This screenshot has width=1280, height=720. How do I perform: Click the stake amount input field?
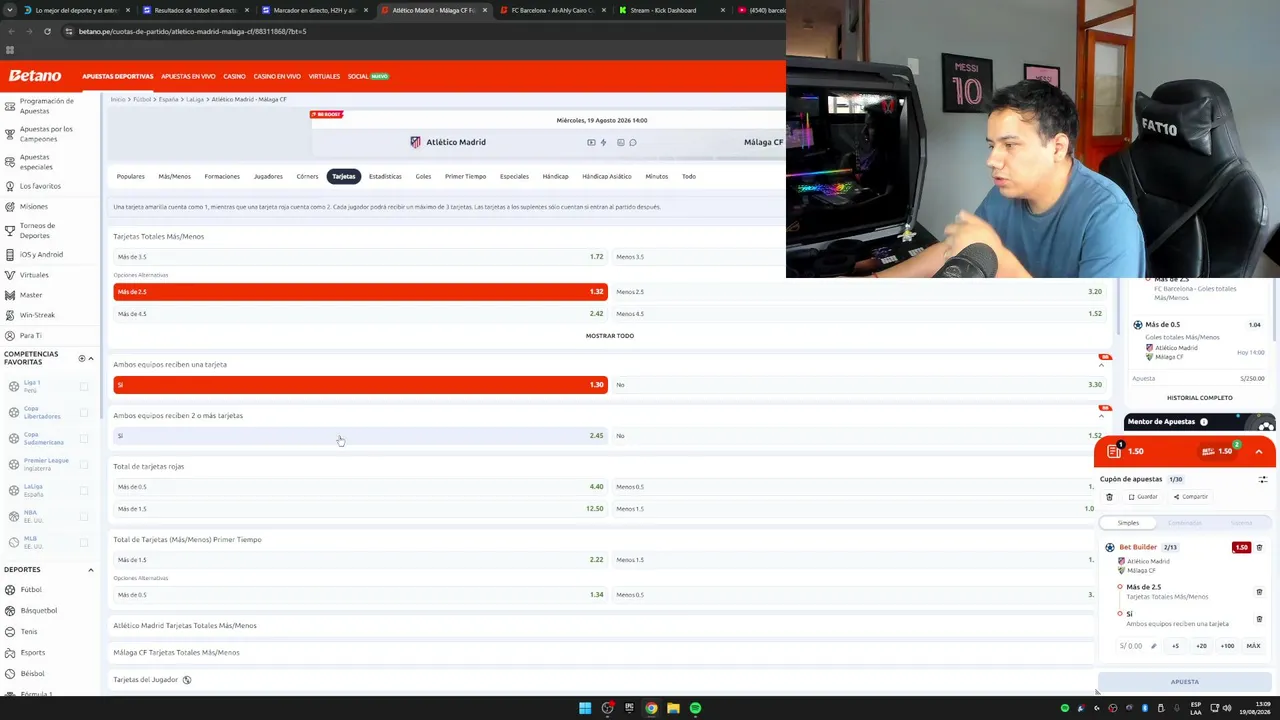click(1132, 646)
